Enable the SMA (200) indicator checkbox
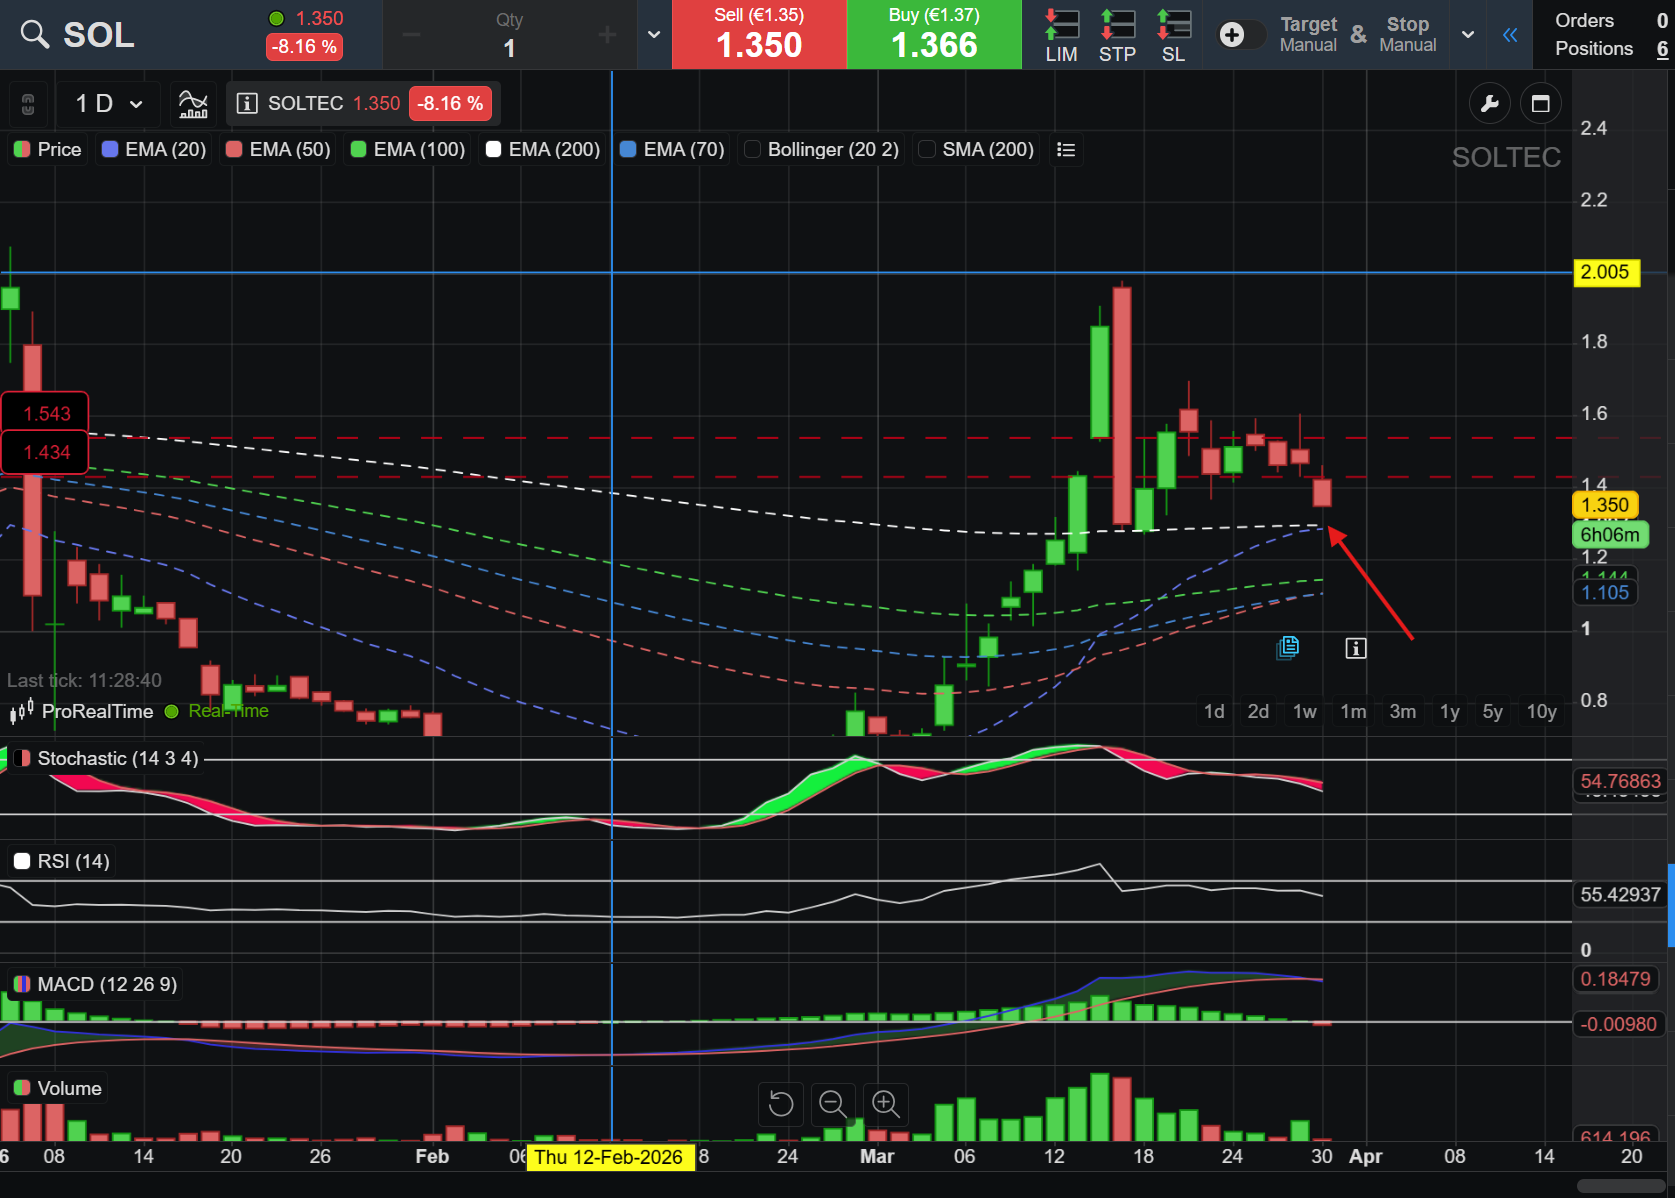 (927, 150)
